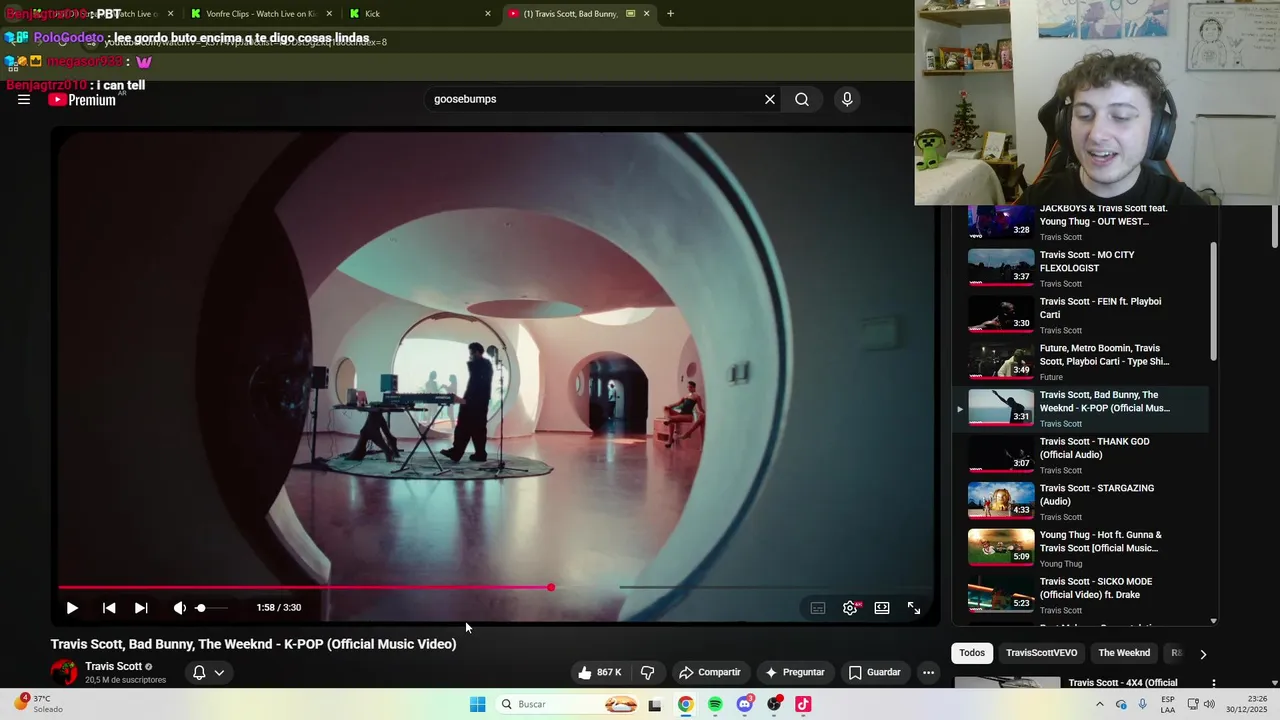Open the YouTube hamburger guide menu
This screenshot has width=1280, height=720.
24,99
